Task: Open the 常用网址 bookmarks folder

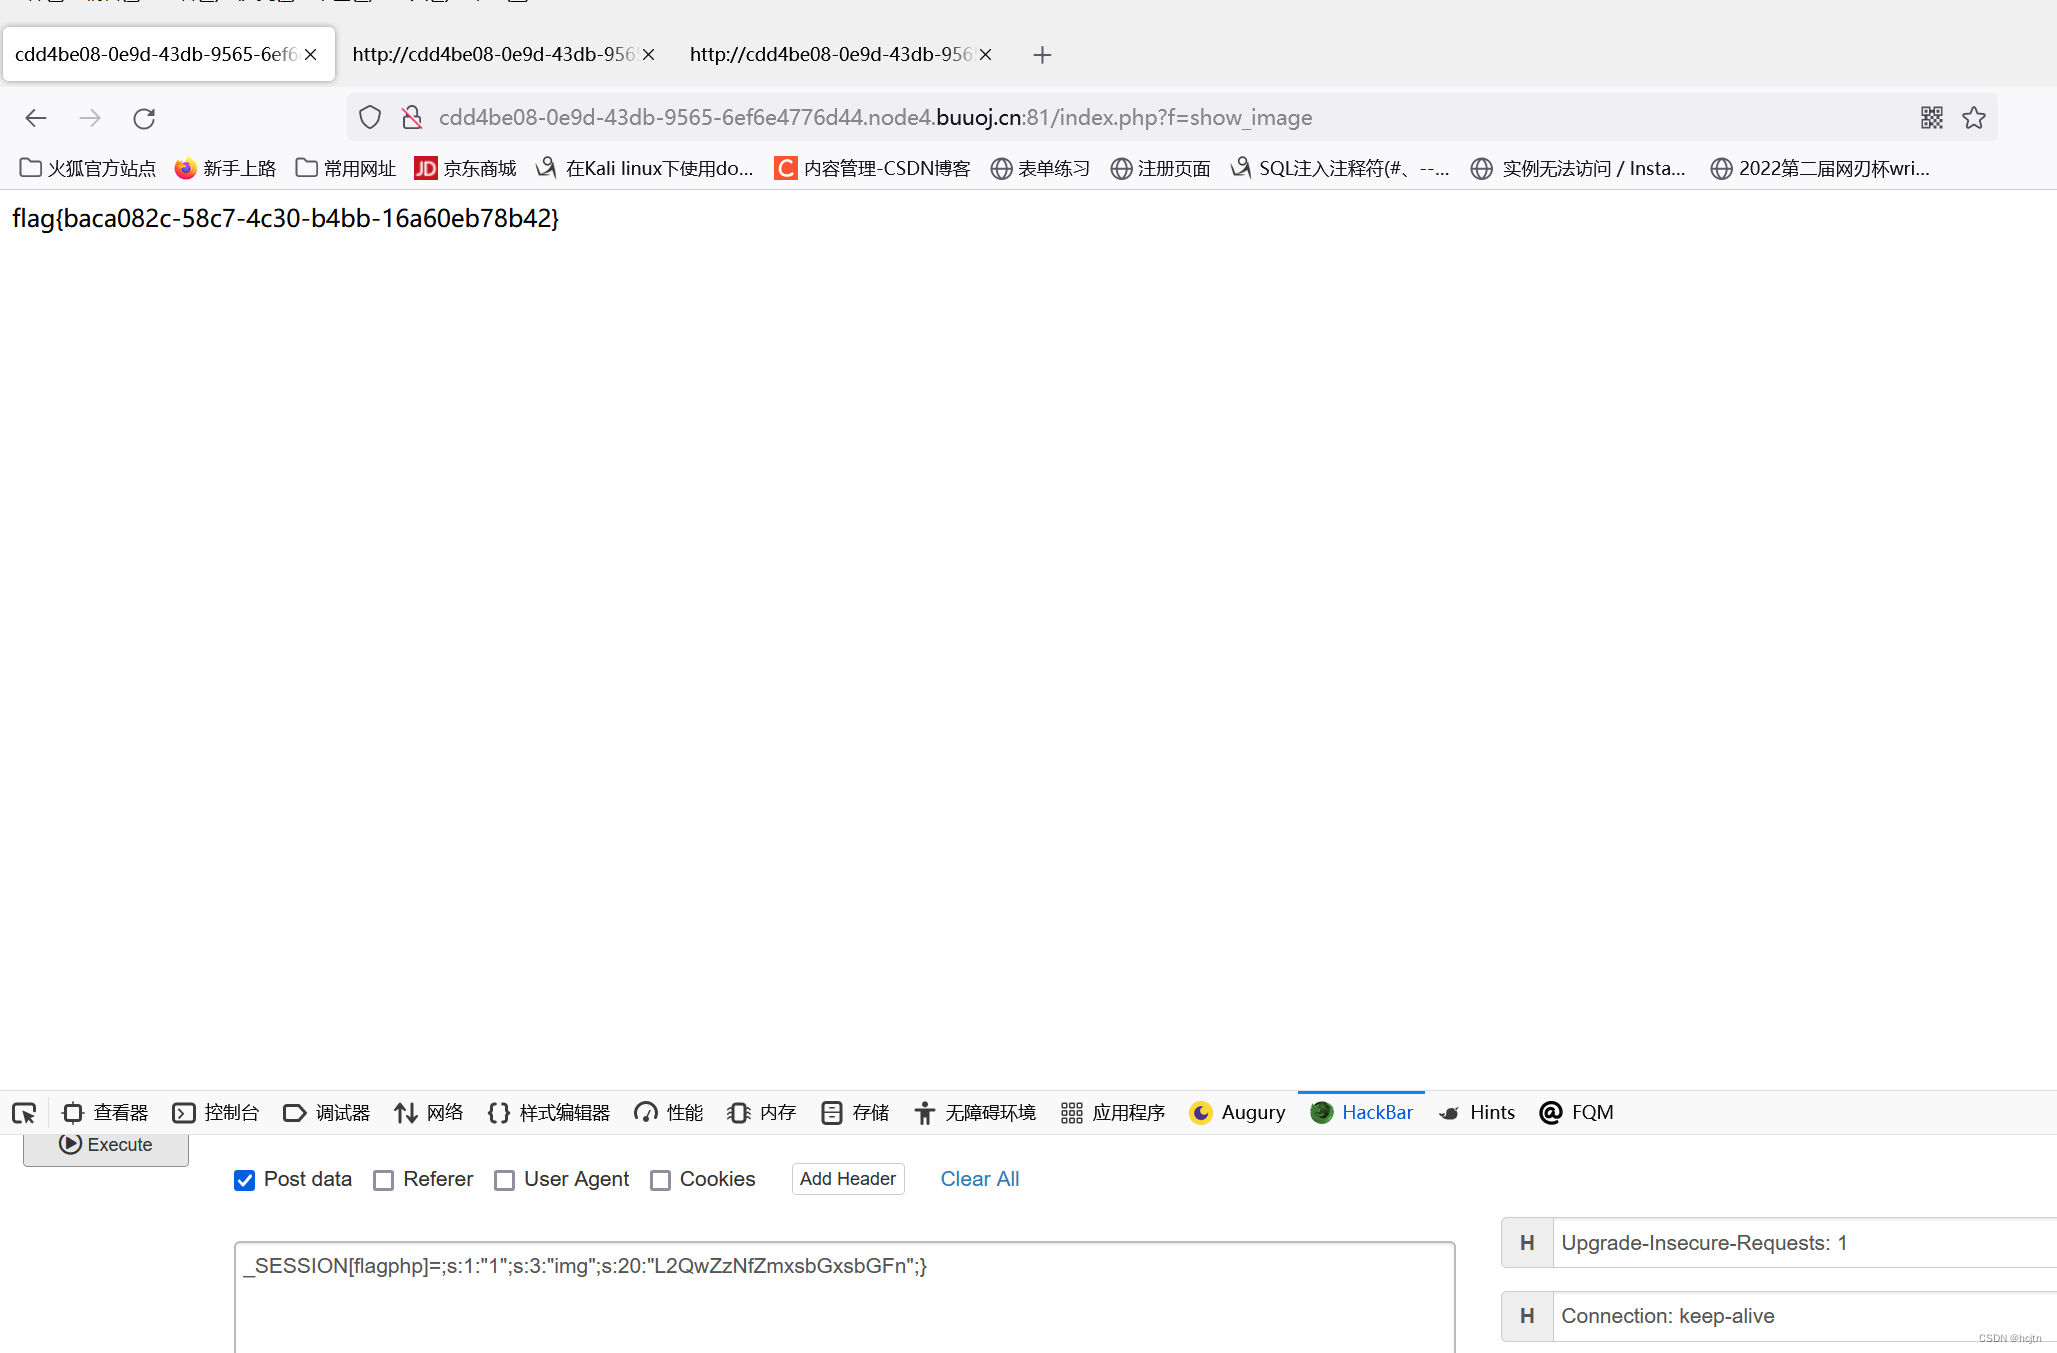Action: 346,168
